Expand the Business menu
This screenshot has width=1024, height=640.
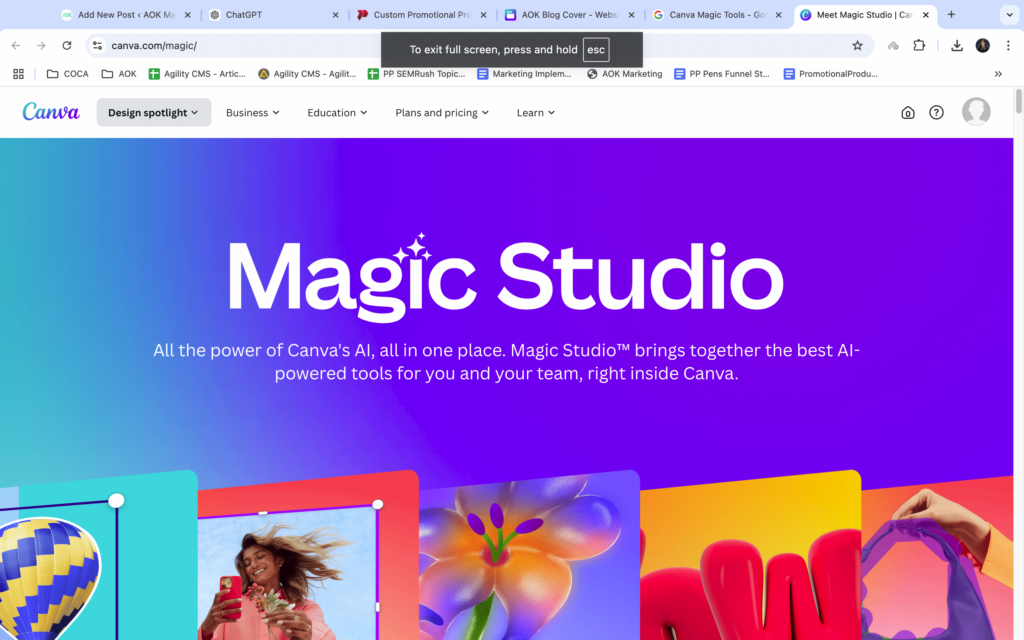pos(253,112)
